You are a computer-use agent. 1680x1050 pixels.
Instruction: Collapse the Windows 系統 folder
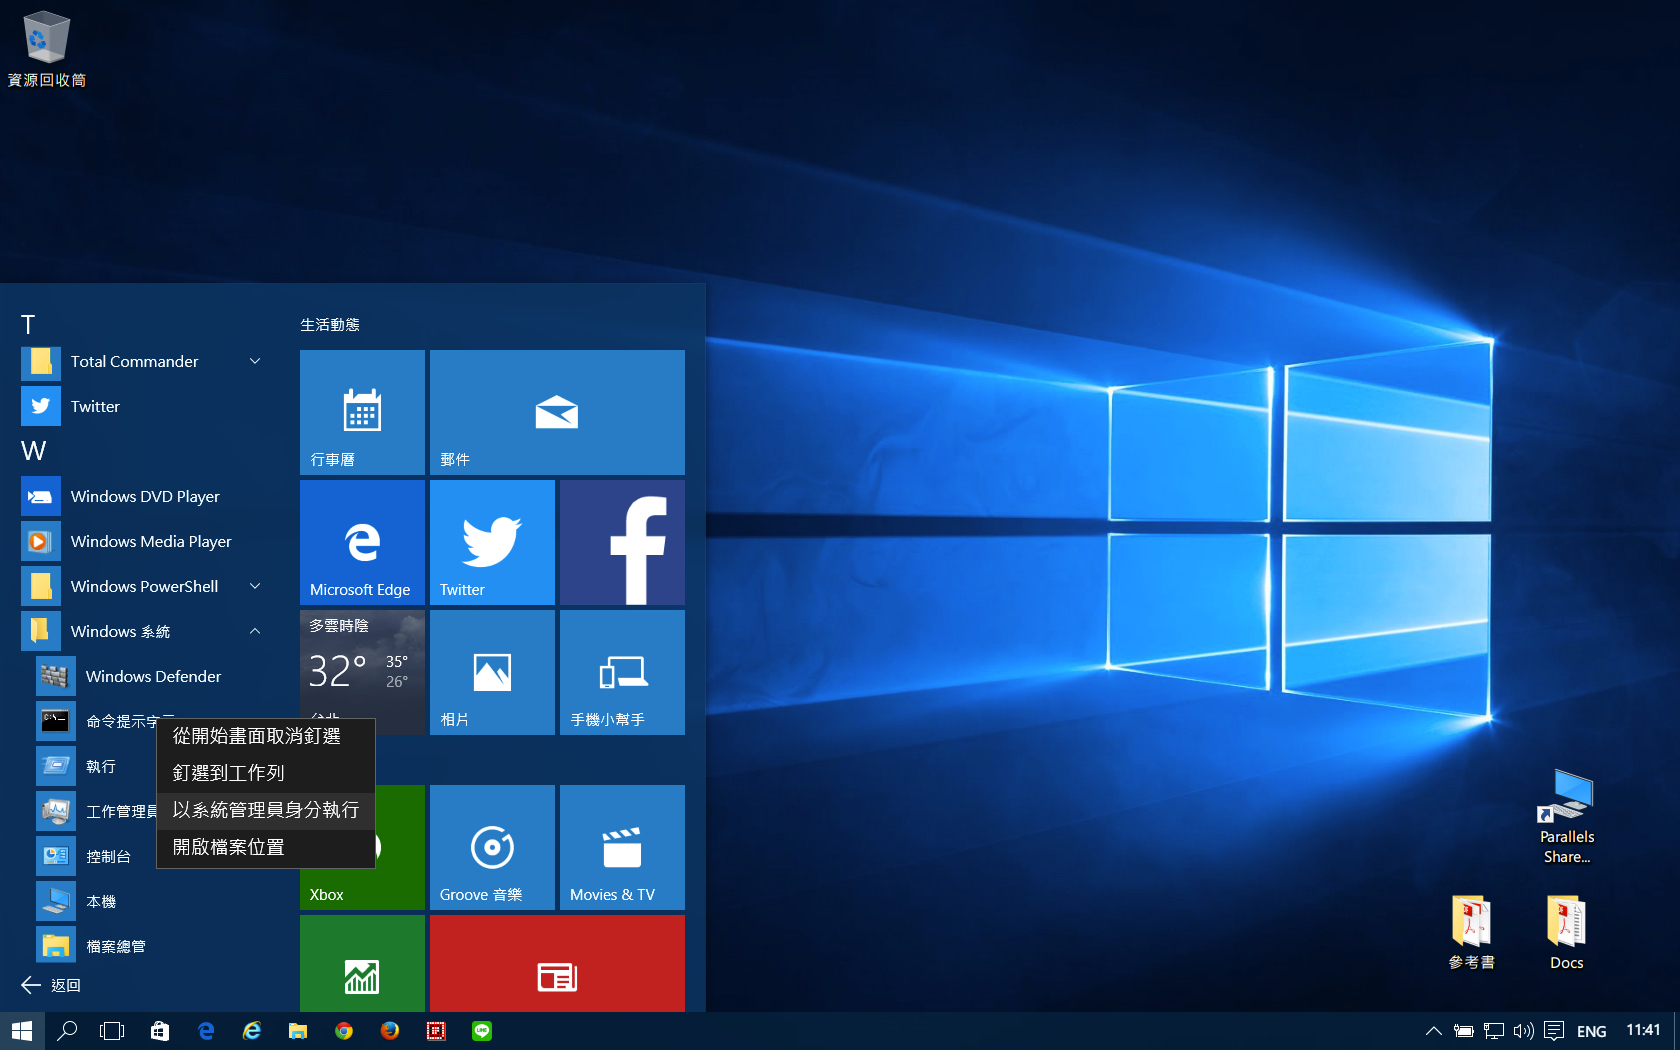(255, 631)
